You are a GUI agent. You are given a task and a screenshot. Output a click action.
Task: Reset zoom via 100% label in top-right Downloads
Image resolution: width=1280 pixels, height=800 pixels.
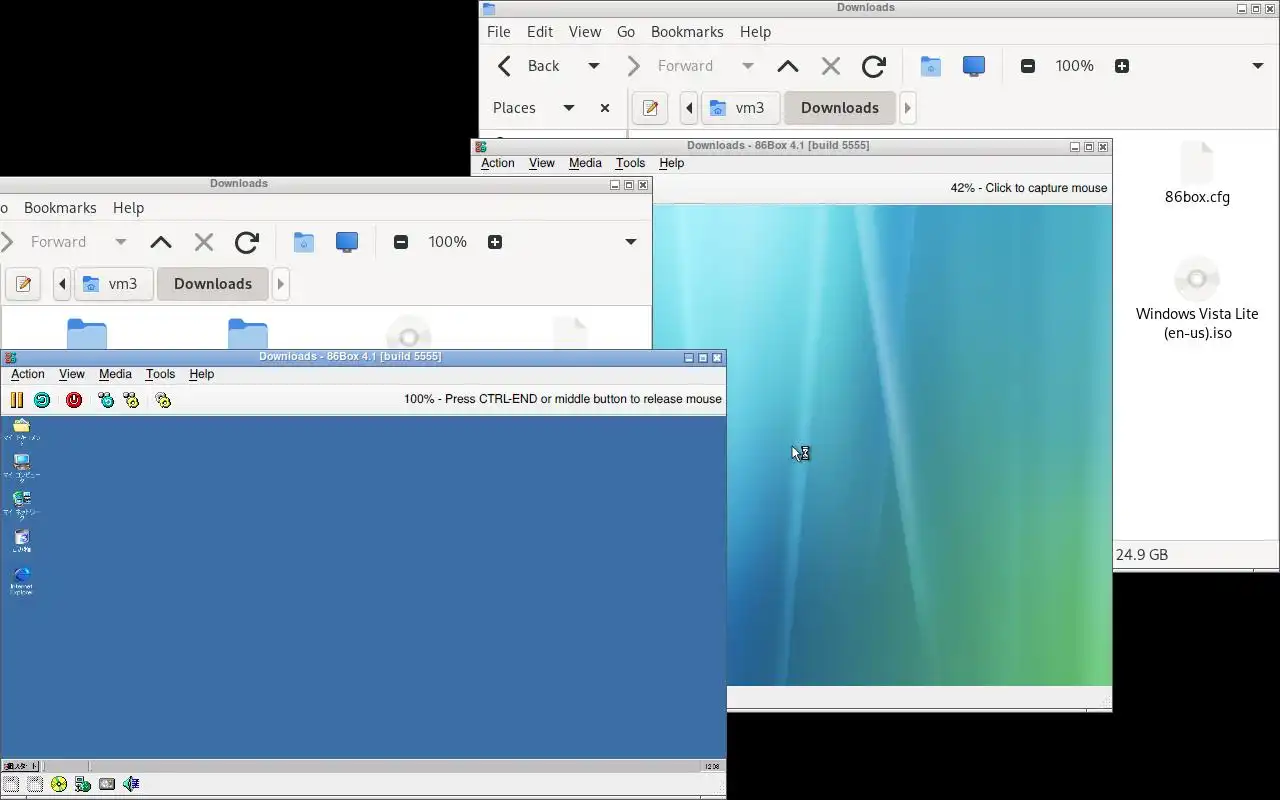1075,66
